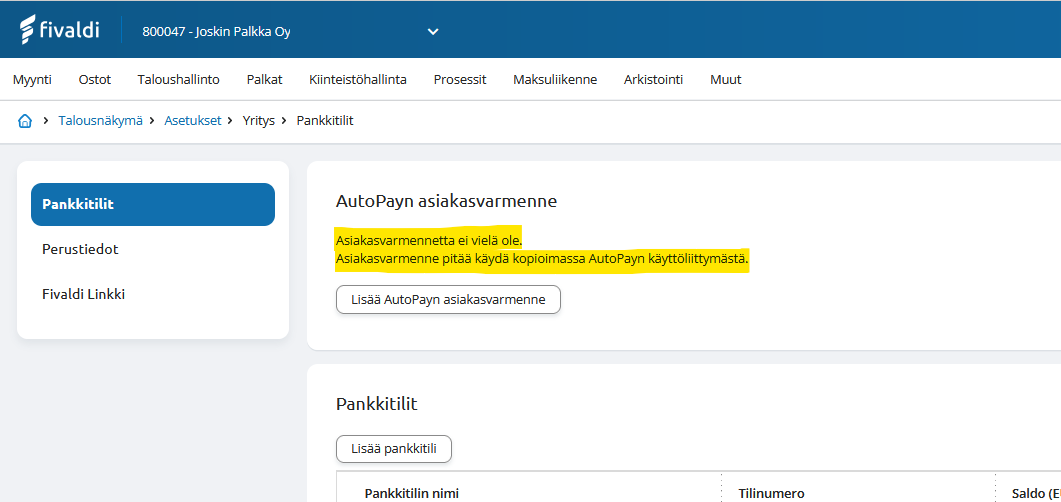Sort by Saldo column header
1061x502 pixels.
(x=1036, y=493)
